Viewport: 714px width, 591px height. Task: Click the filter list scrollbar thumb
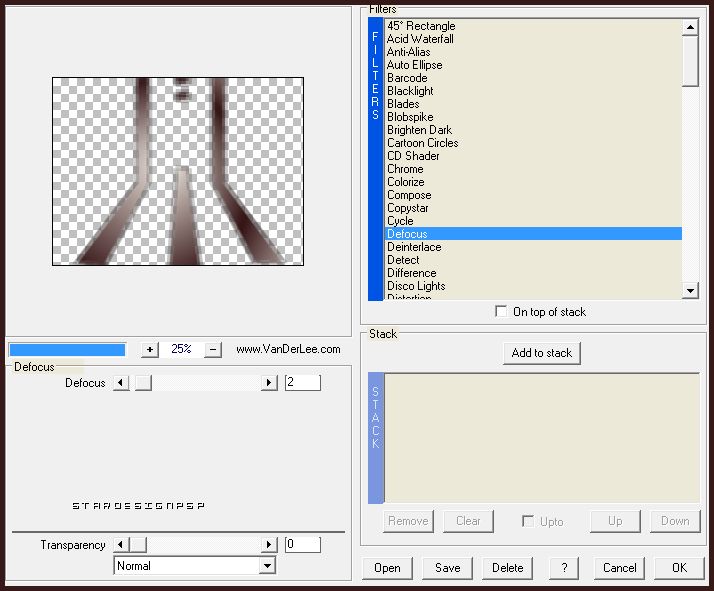pyautogui.click(x=690, y=61)
